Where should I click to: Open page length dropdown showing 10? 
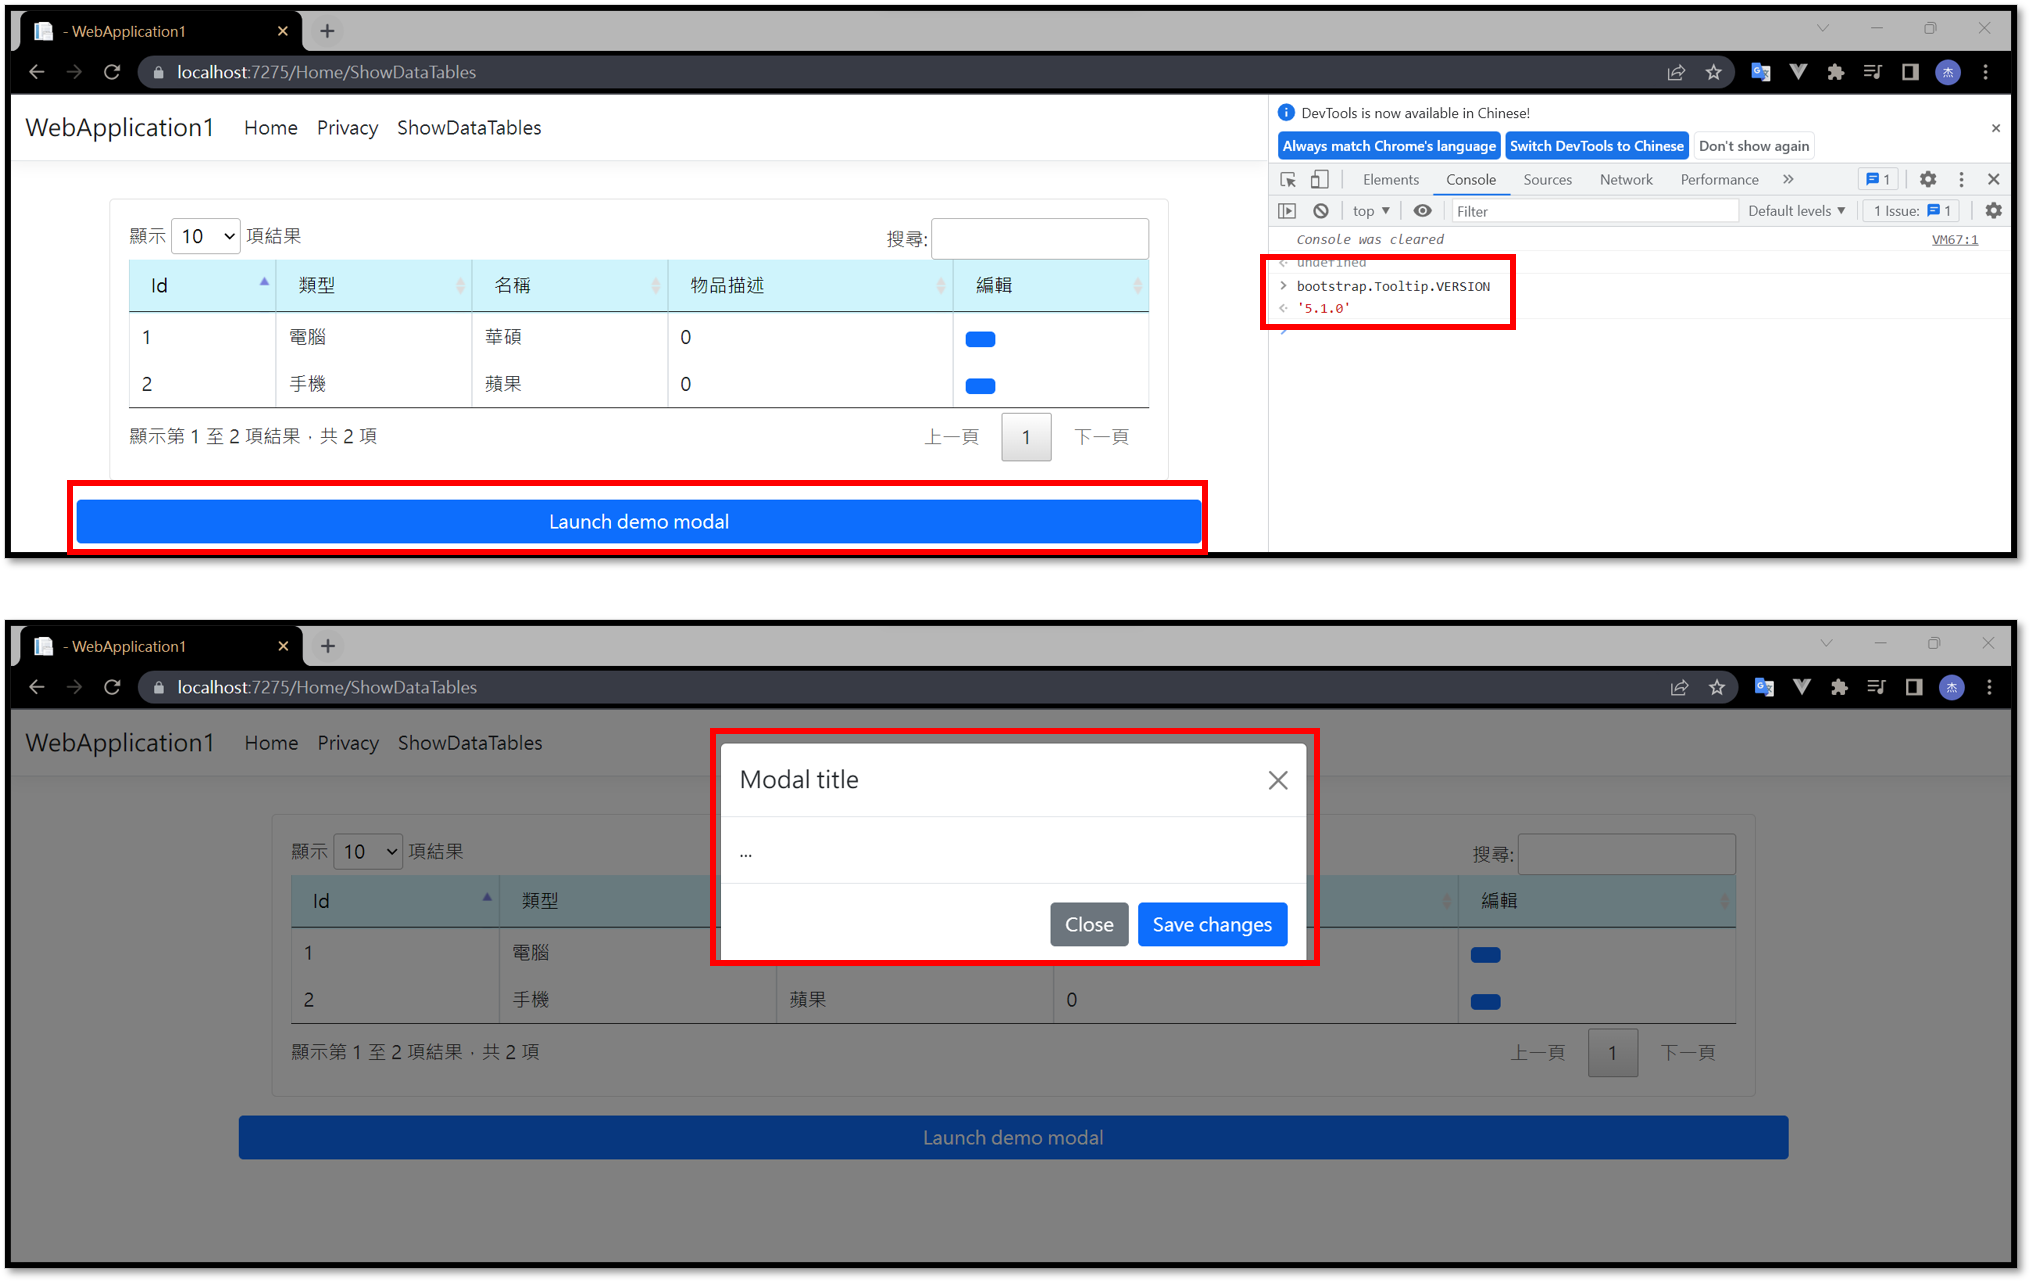[x=206, y=236]
